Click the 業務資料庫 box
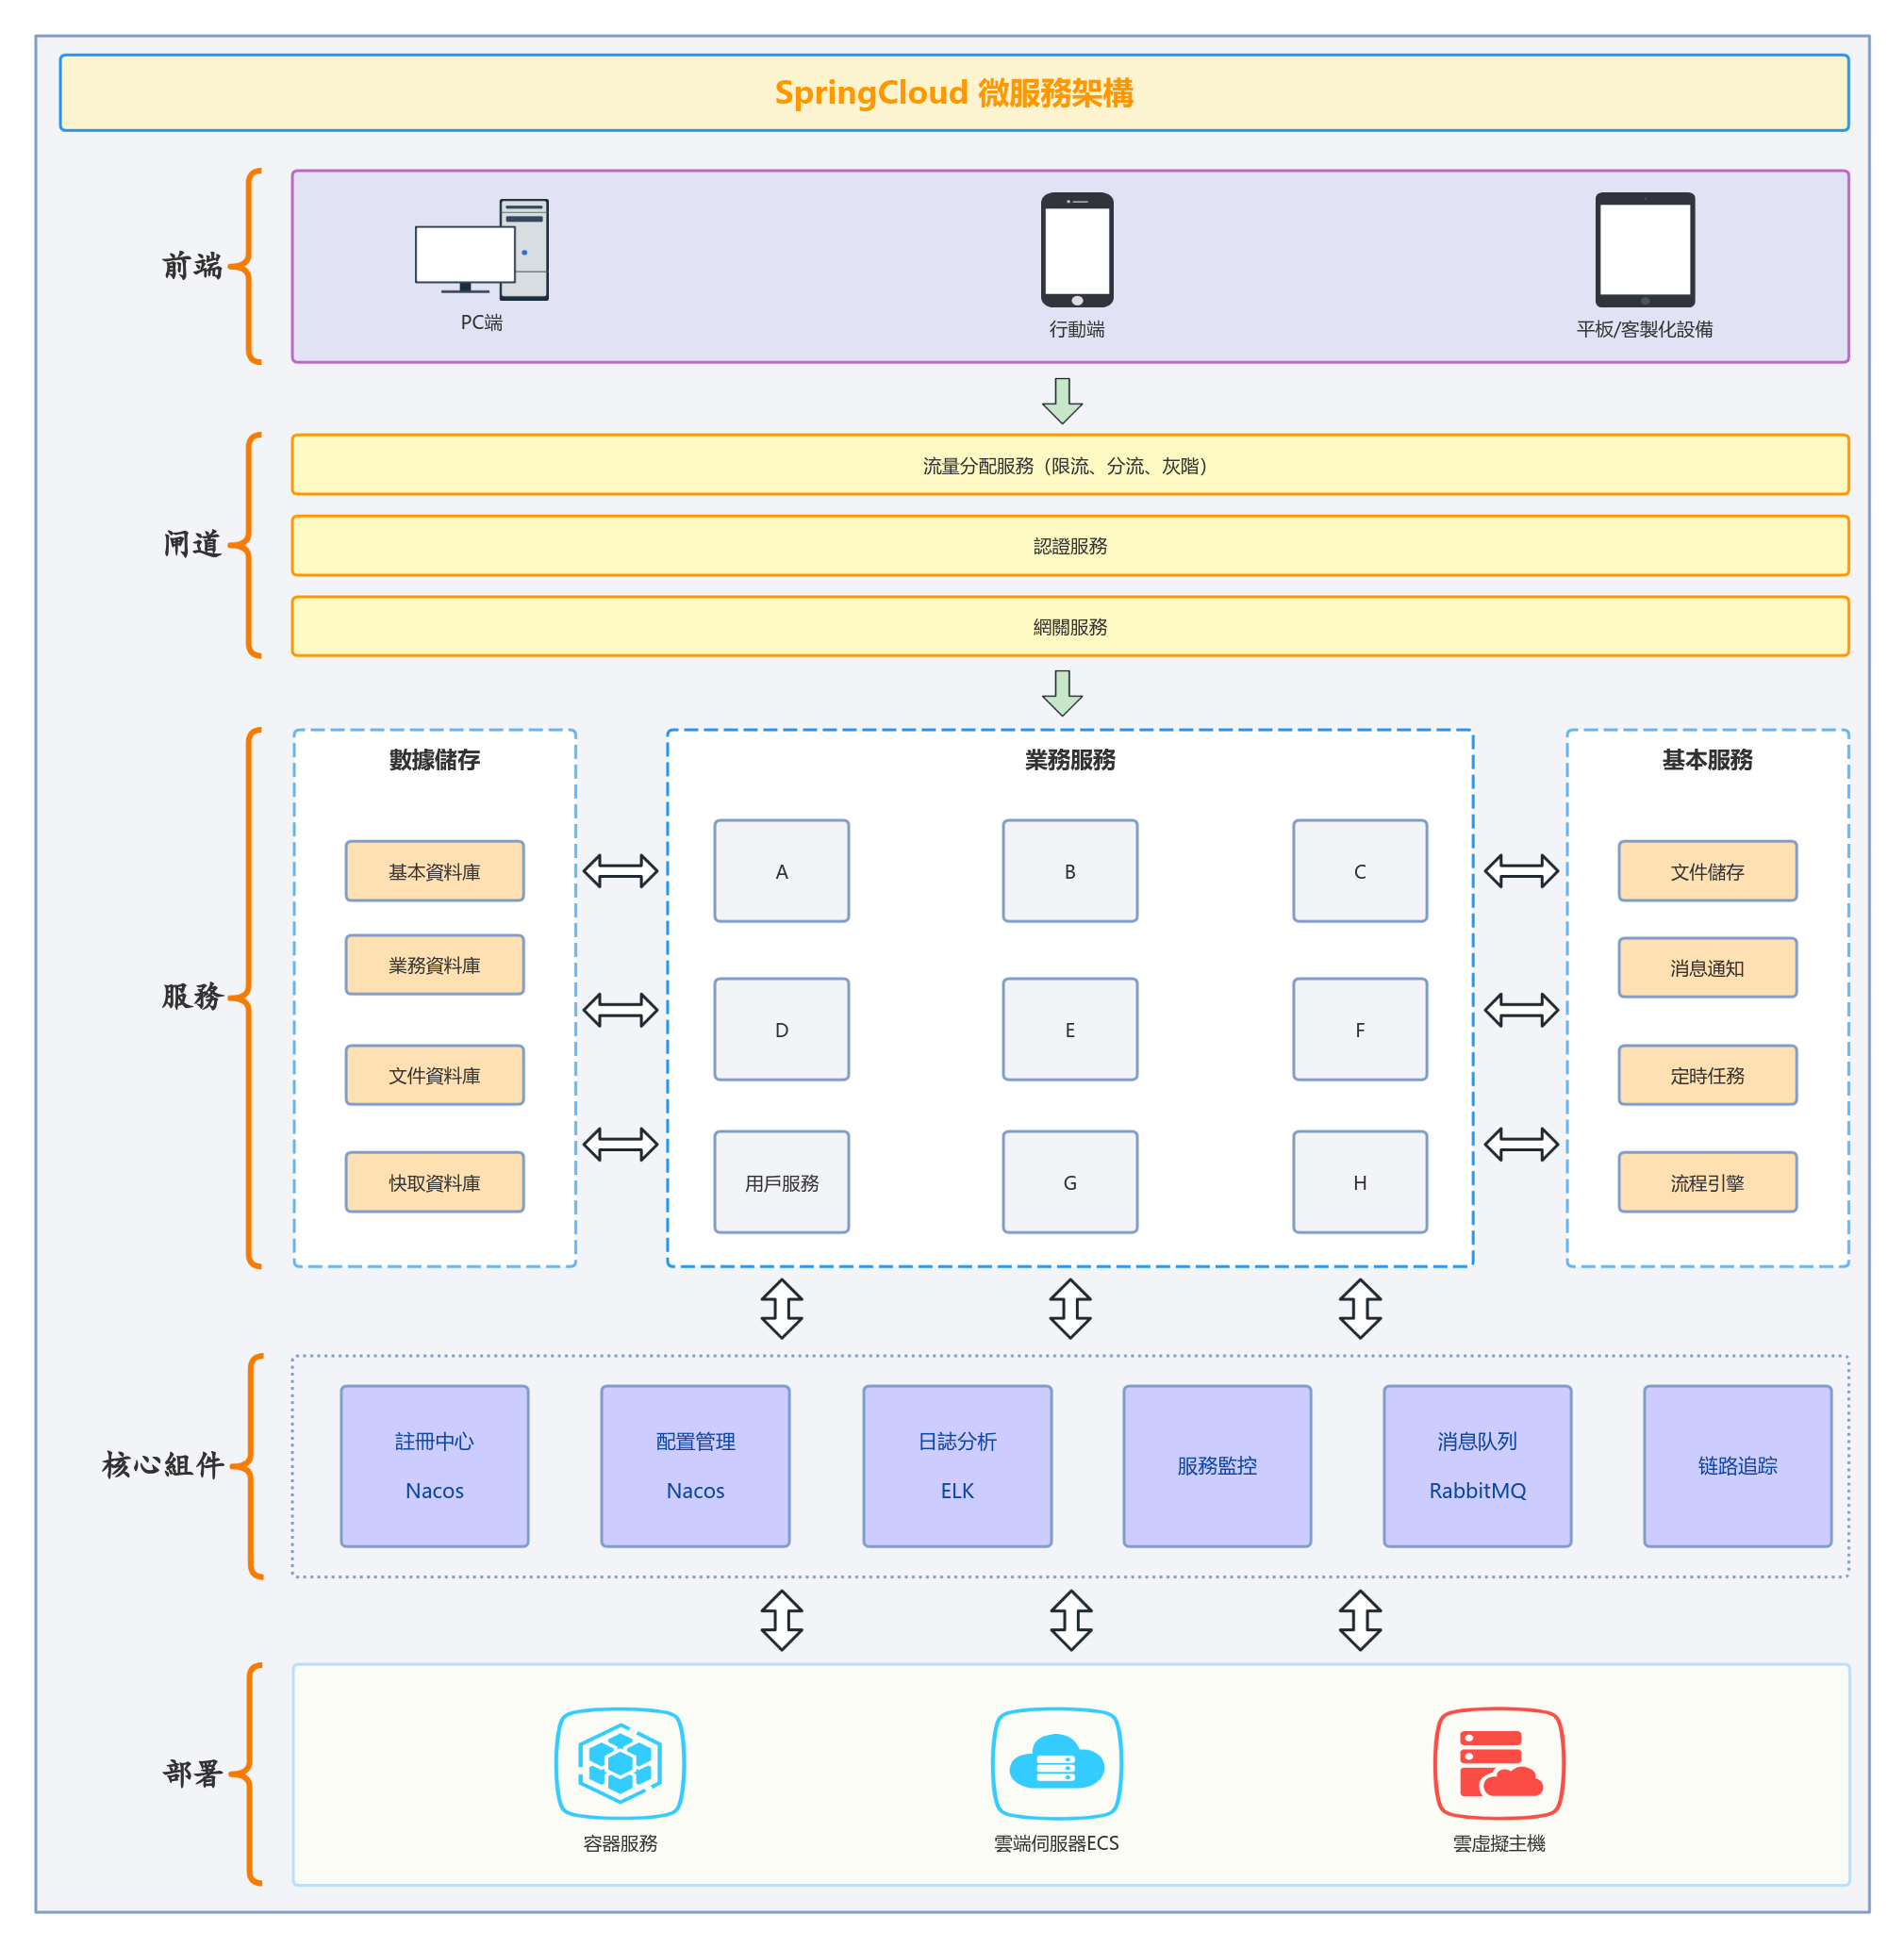The image size is (1904, 1947). click(435, 965)
